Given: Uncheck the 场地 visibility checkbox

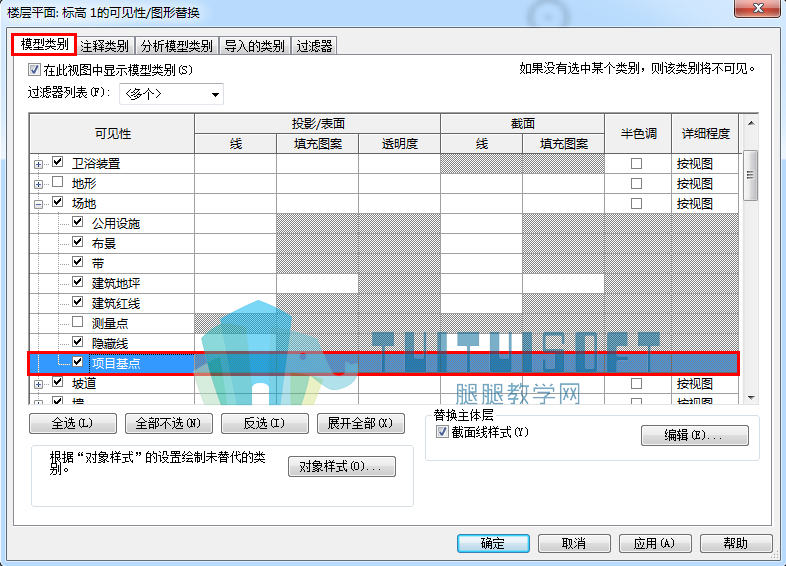Looking at the screenshot, I should tap(58, 202).
